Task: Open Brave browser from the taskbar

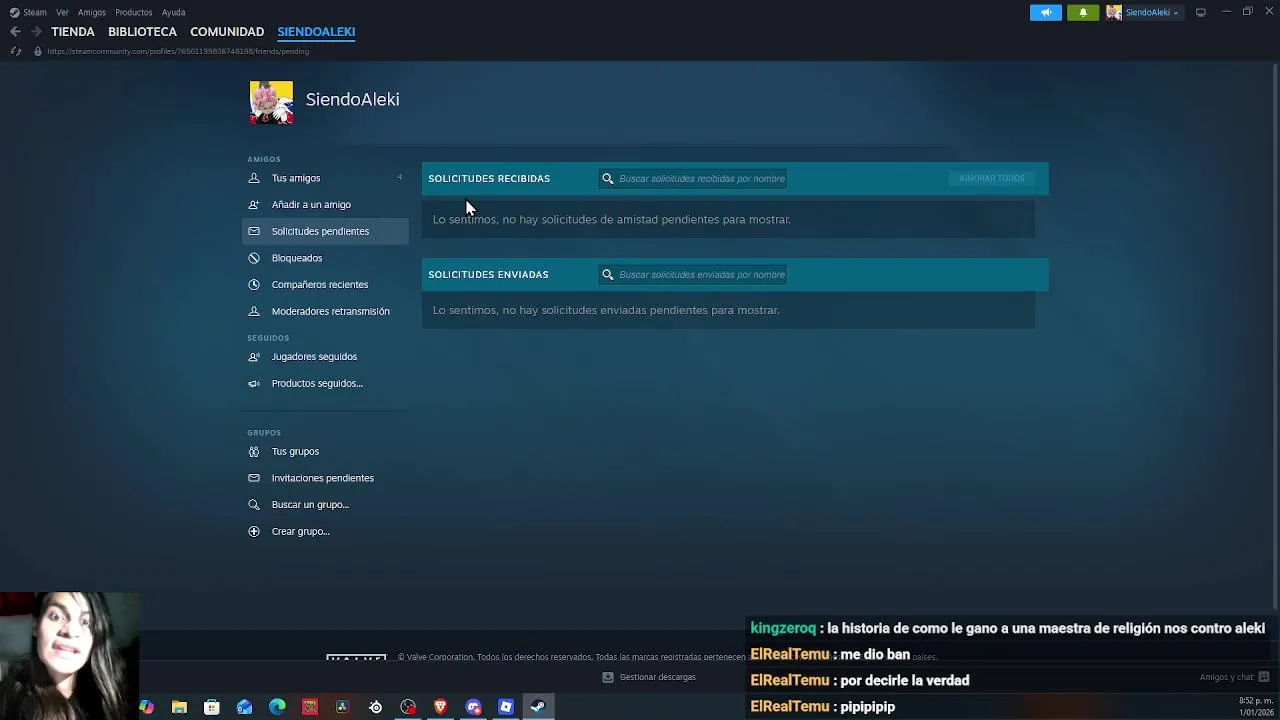Action: [x=440, y=707]
